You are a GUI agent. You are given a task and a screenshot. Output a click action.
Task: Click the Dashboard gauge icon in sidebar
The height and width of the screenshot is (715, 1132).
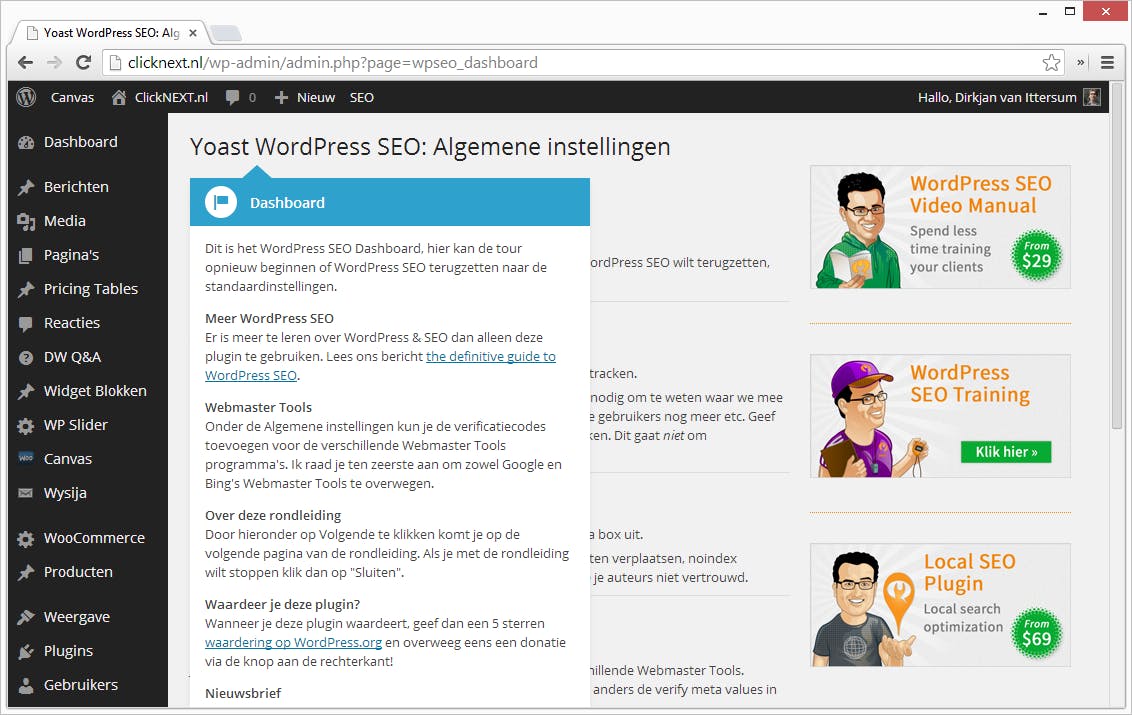tap(26, 142)
